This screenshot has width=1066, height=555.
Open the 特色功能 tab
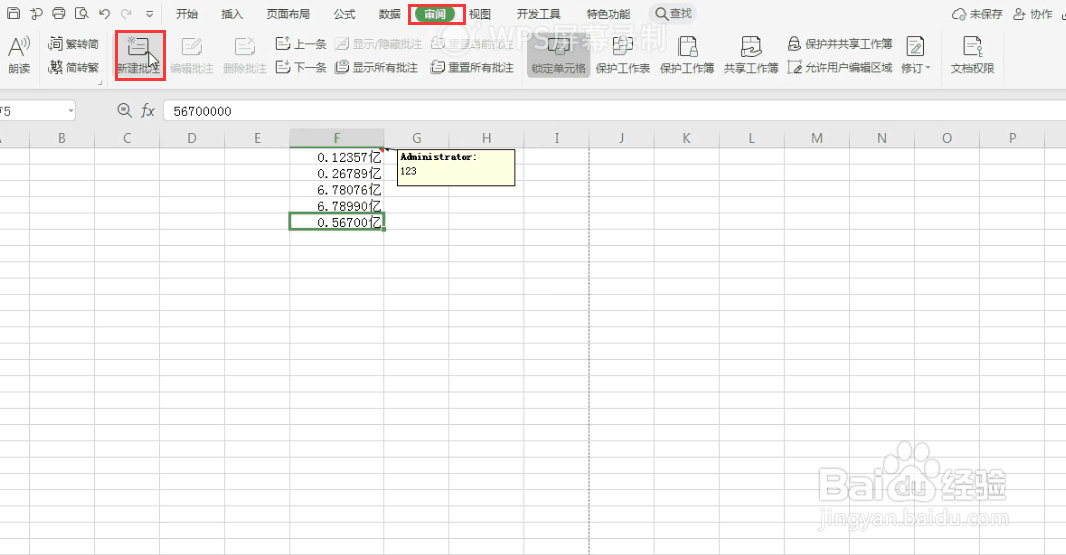(x=608, y=14)
